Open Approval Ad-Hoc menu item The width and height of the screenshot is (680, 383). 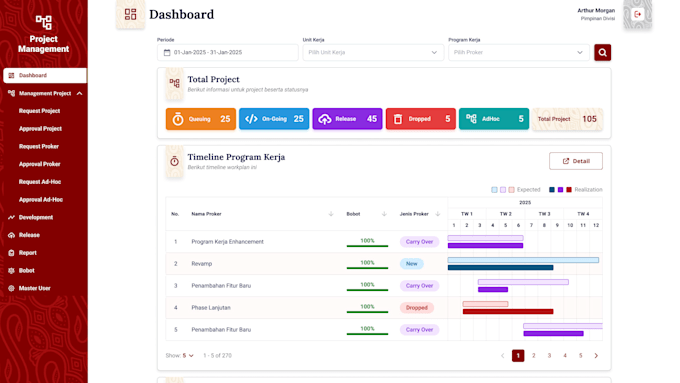point(41,200)
